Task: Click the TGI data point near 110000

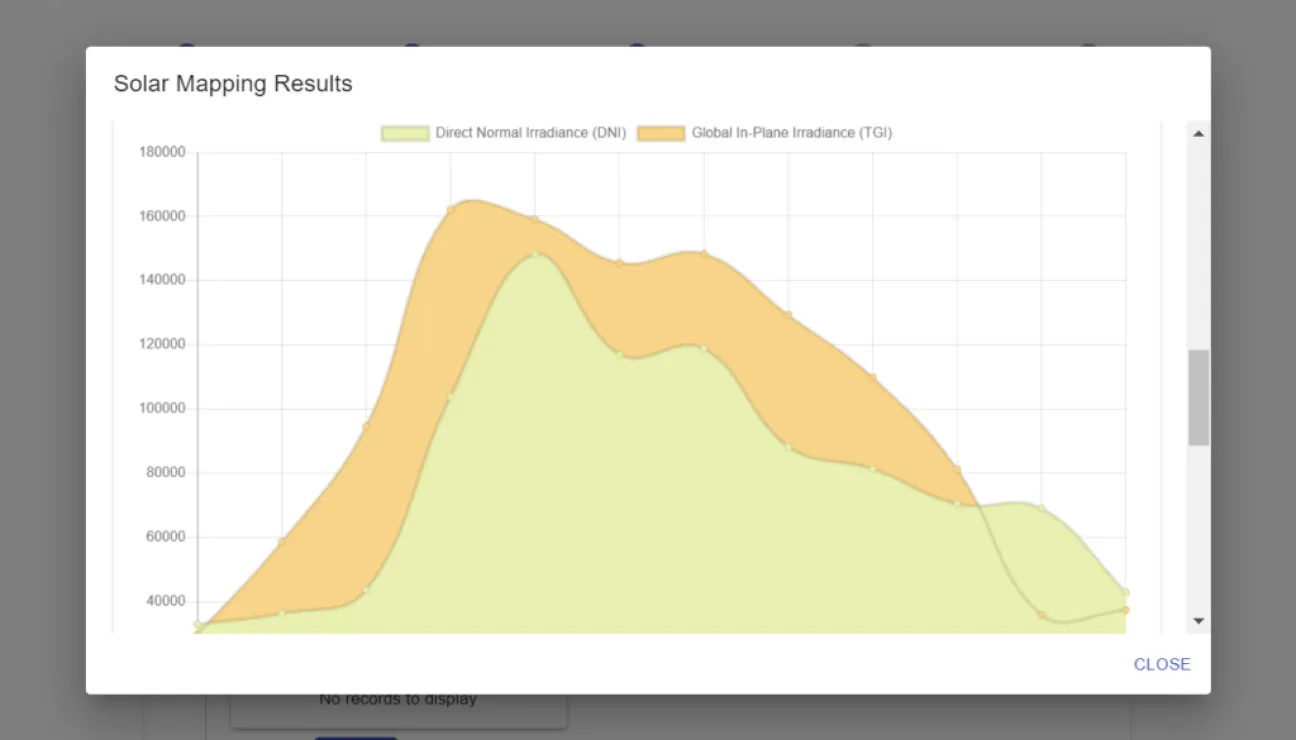Action: click(873, 377)
